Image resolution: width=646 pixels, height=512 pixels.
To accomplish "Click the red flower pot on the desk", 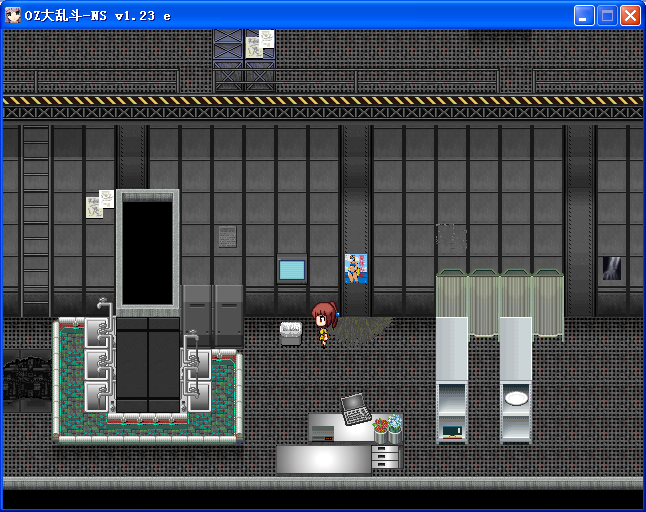I will point(381,431).
